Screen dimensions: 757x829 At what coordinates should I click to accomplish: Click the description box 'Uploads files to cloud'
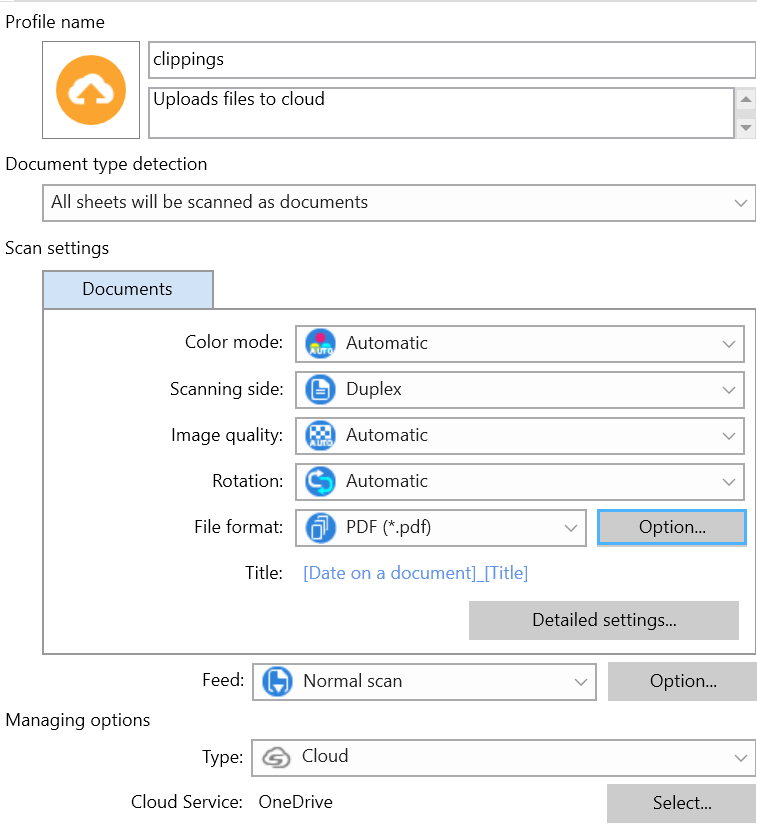(x=441, y=113)
